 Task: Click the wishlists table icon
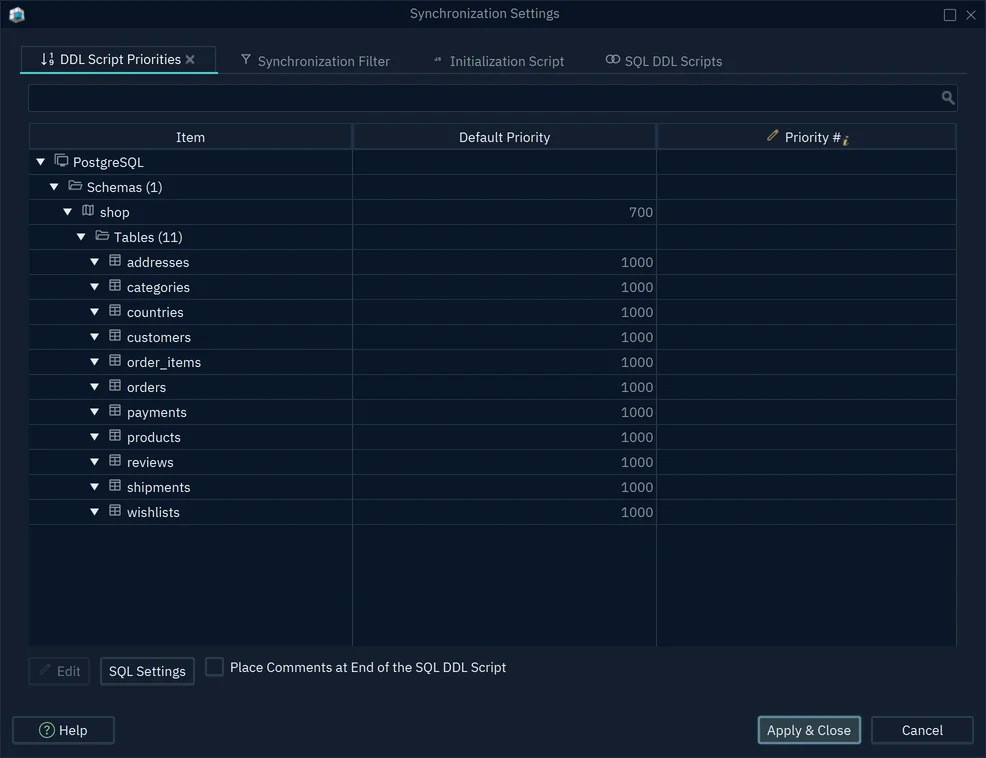click(x=115, y=511)
